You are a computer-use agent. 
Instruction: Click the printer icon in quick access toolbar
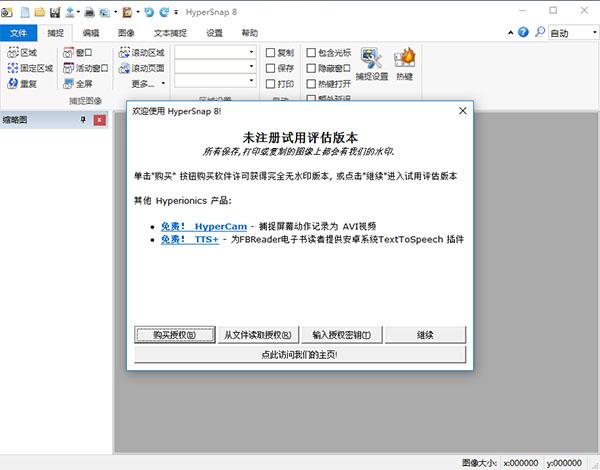tap(89, 12)
